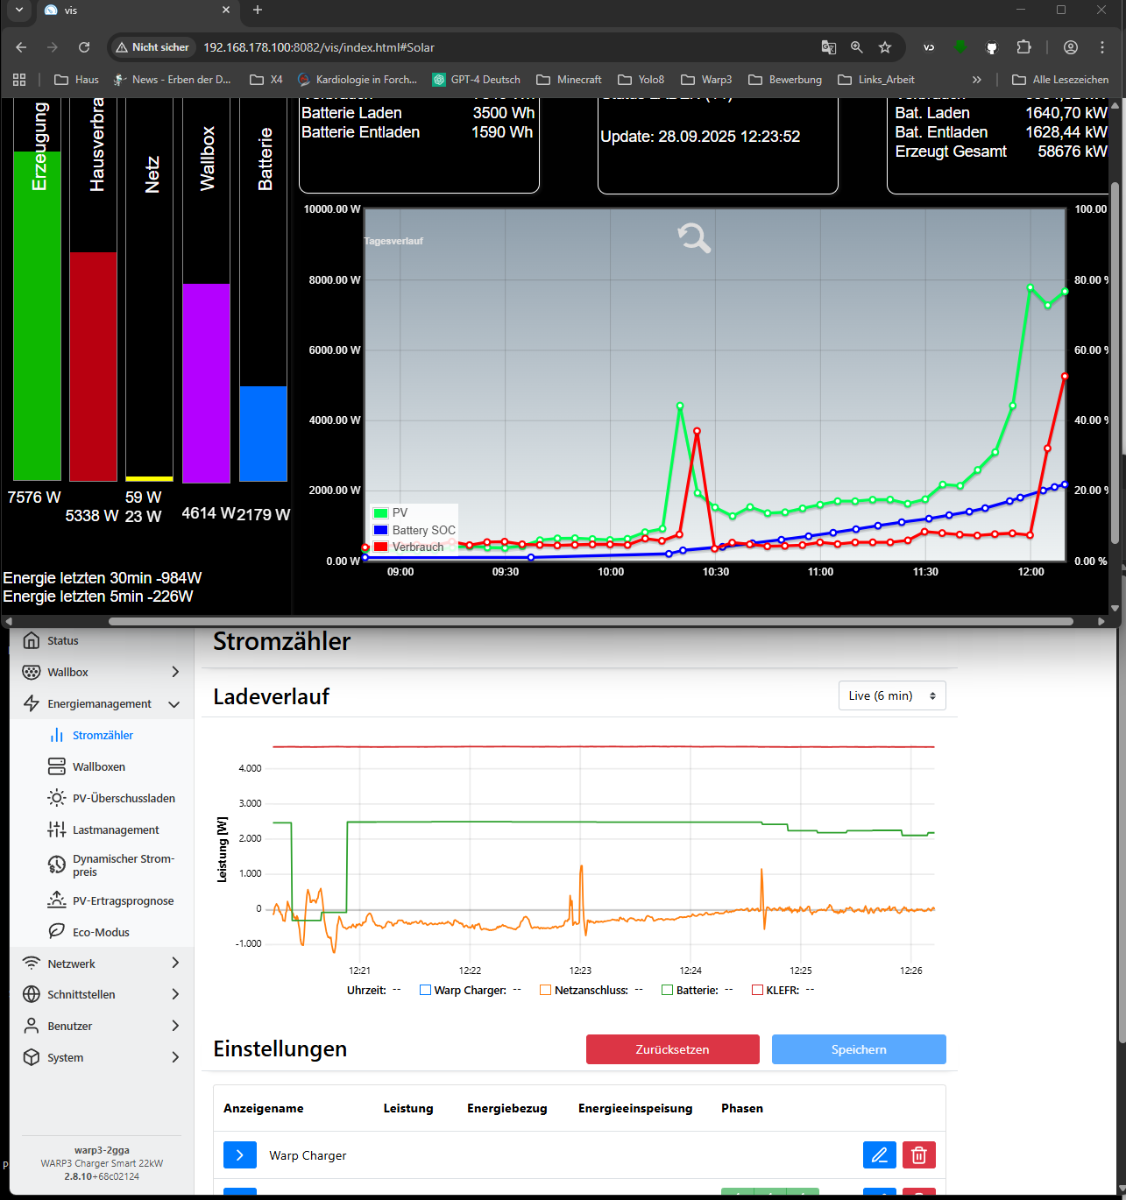Toggle the Warp Charger series in legend
The width and height of the screenshot is (1126, 1200).
point(425,990)
